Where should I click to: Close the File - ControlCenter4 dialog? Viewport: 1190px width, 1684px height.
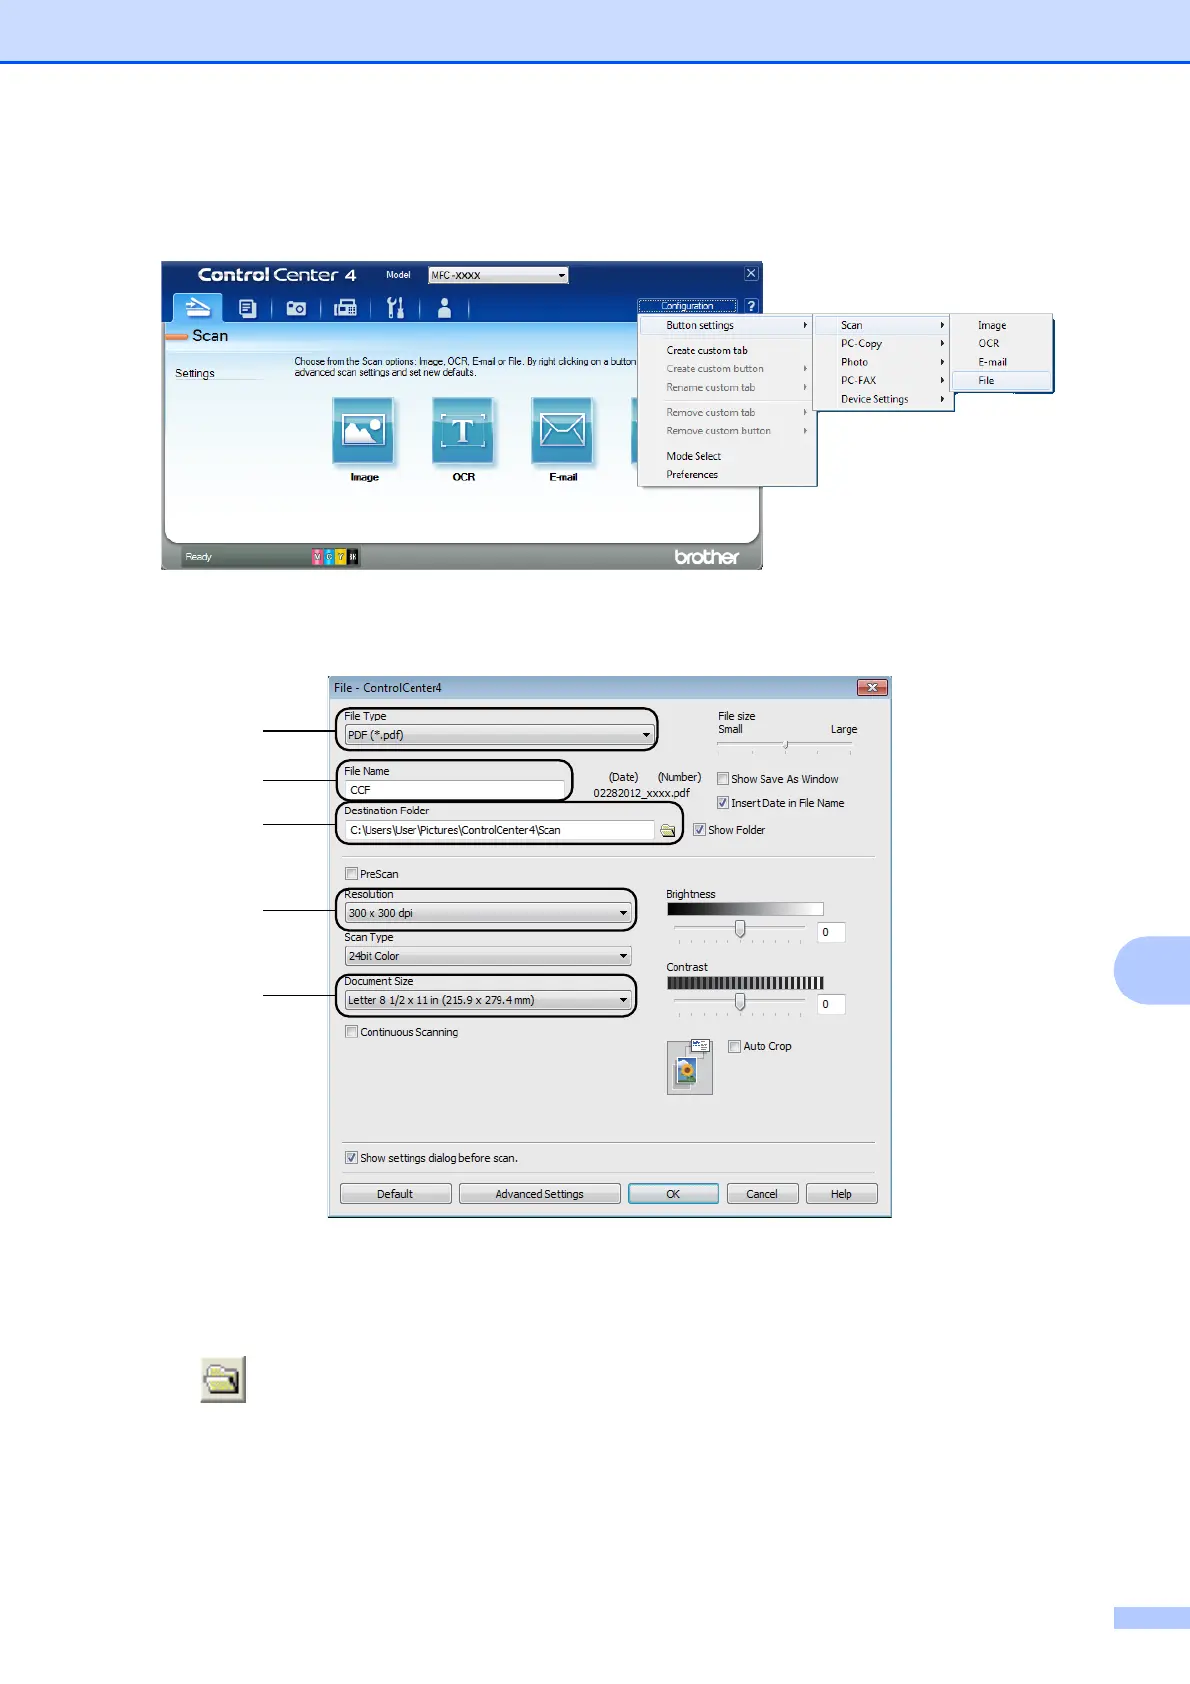coord(872,687)
